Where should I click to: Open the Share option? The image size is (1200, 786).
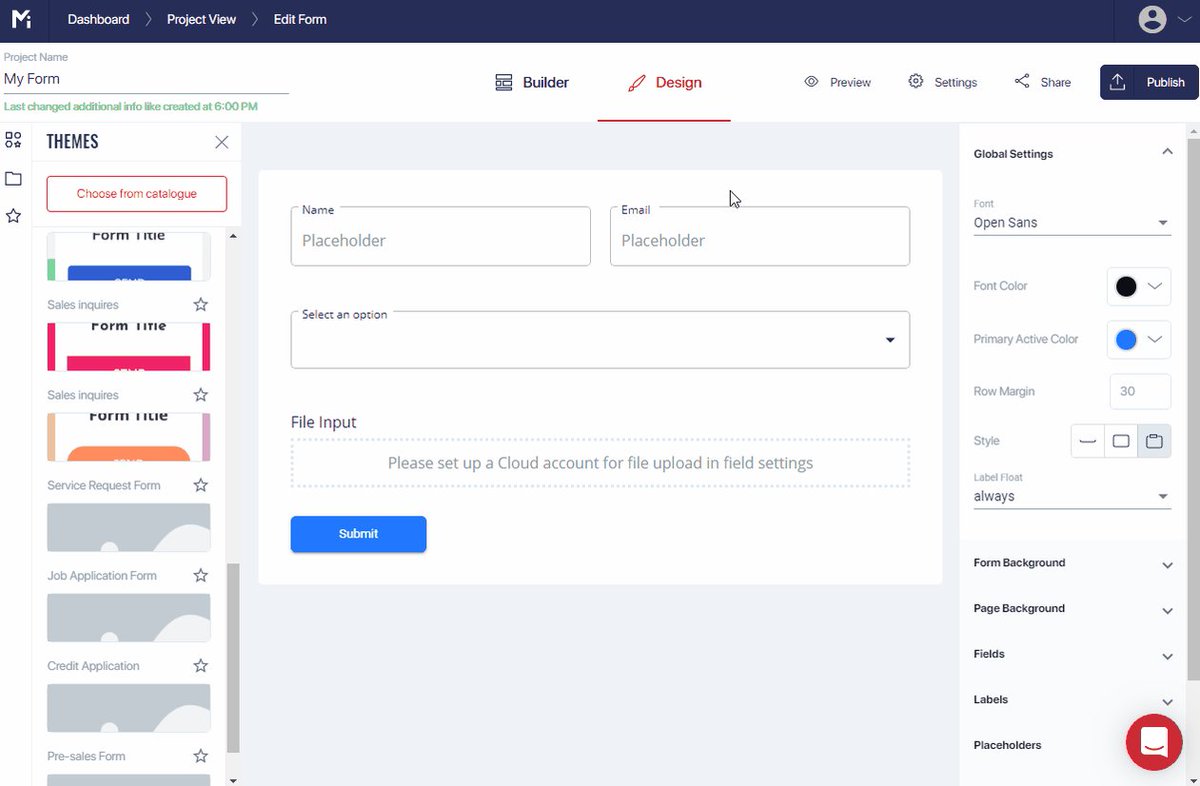tap(1042, 82)
